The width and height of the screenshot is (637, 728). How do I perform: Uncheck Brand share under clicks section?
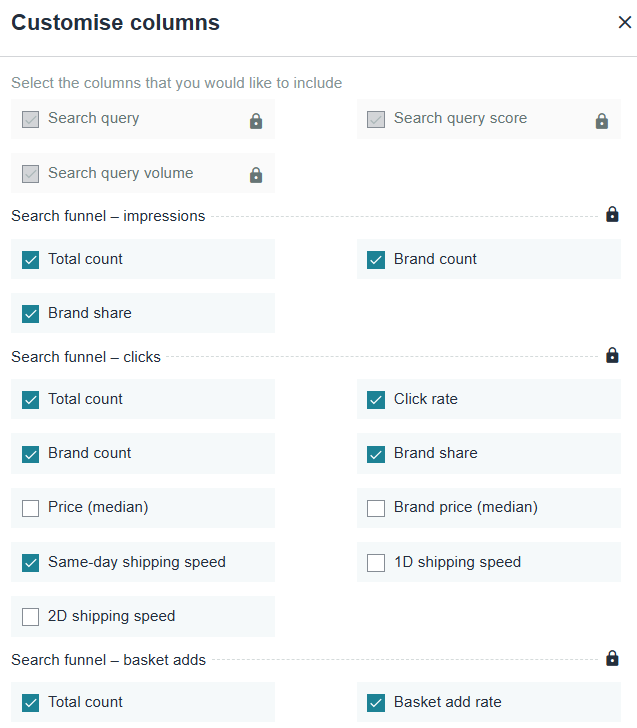click(x=376, y=454)
